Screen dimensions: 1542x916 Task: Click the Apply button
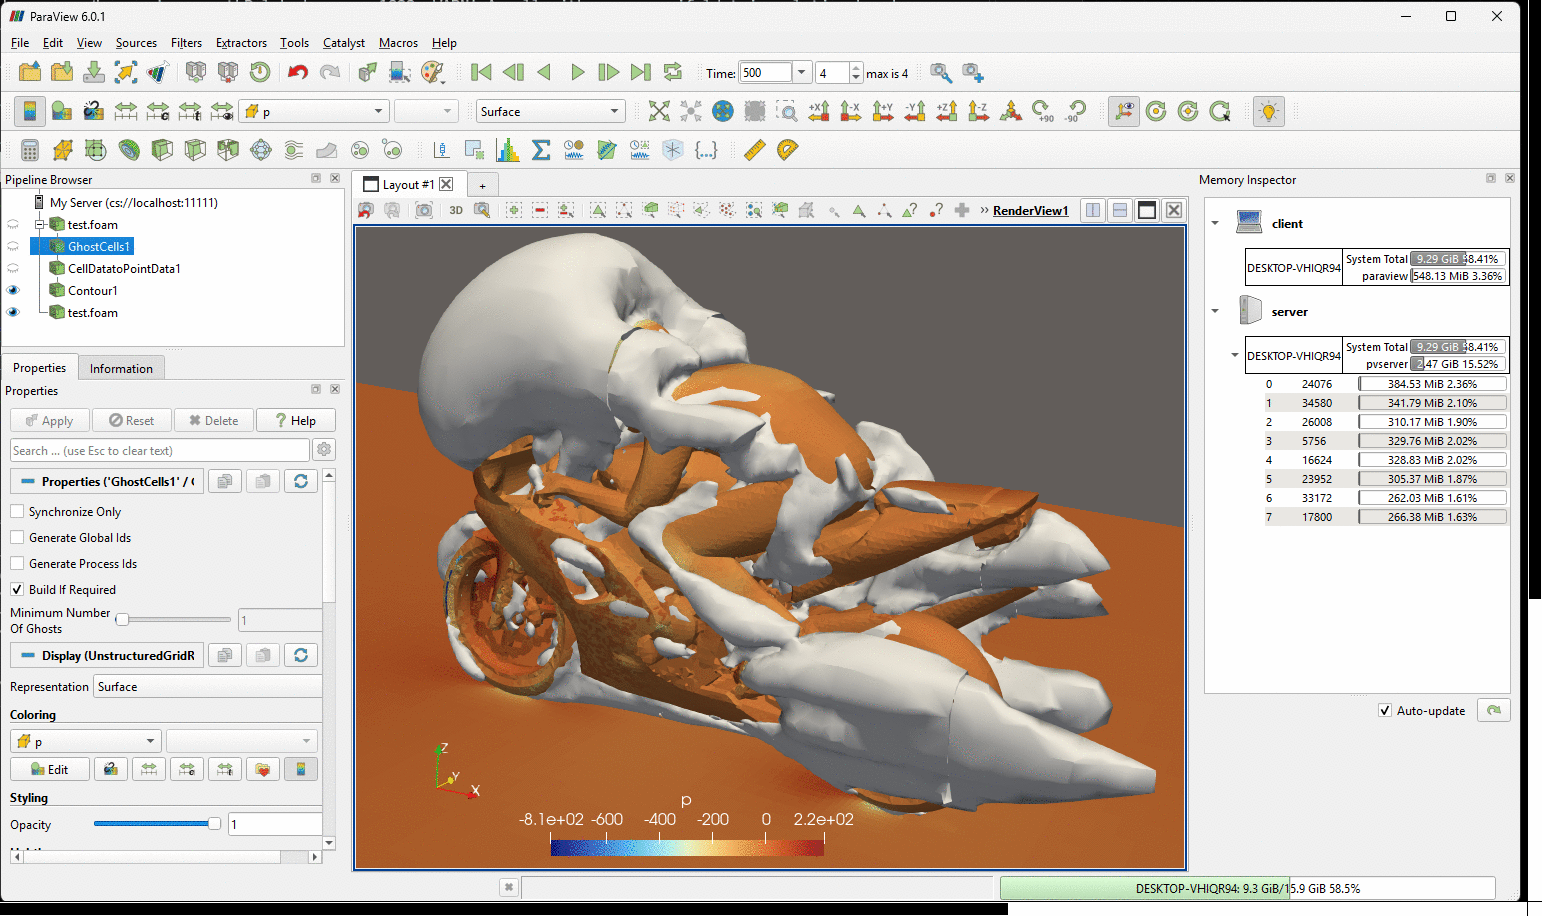click(x=50, y=421)
